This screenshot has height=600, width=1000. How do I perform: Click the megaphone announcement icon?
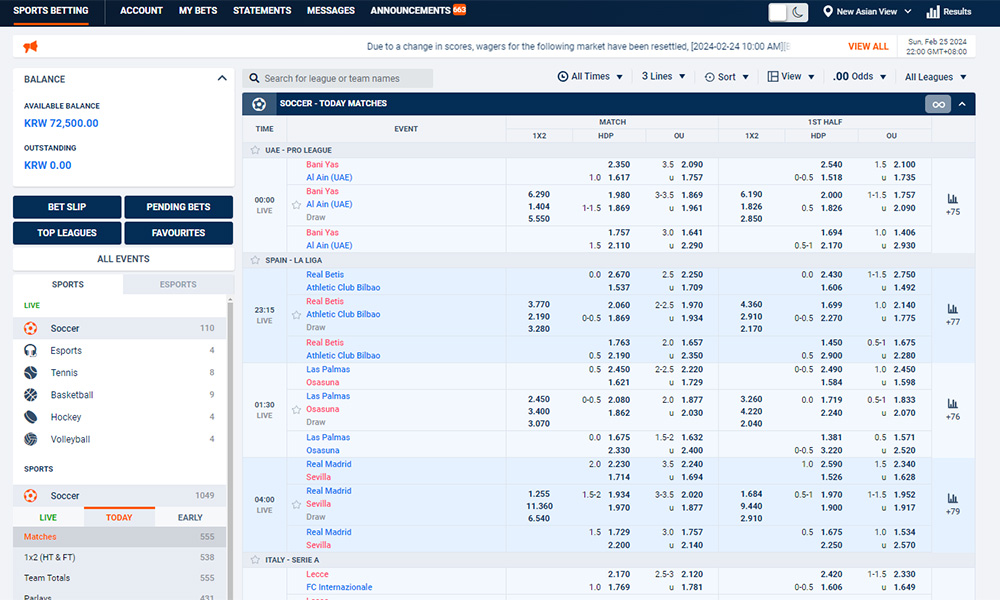30,47
